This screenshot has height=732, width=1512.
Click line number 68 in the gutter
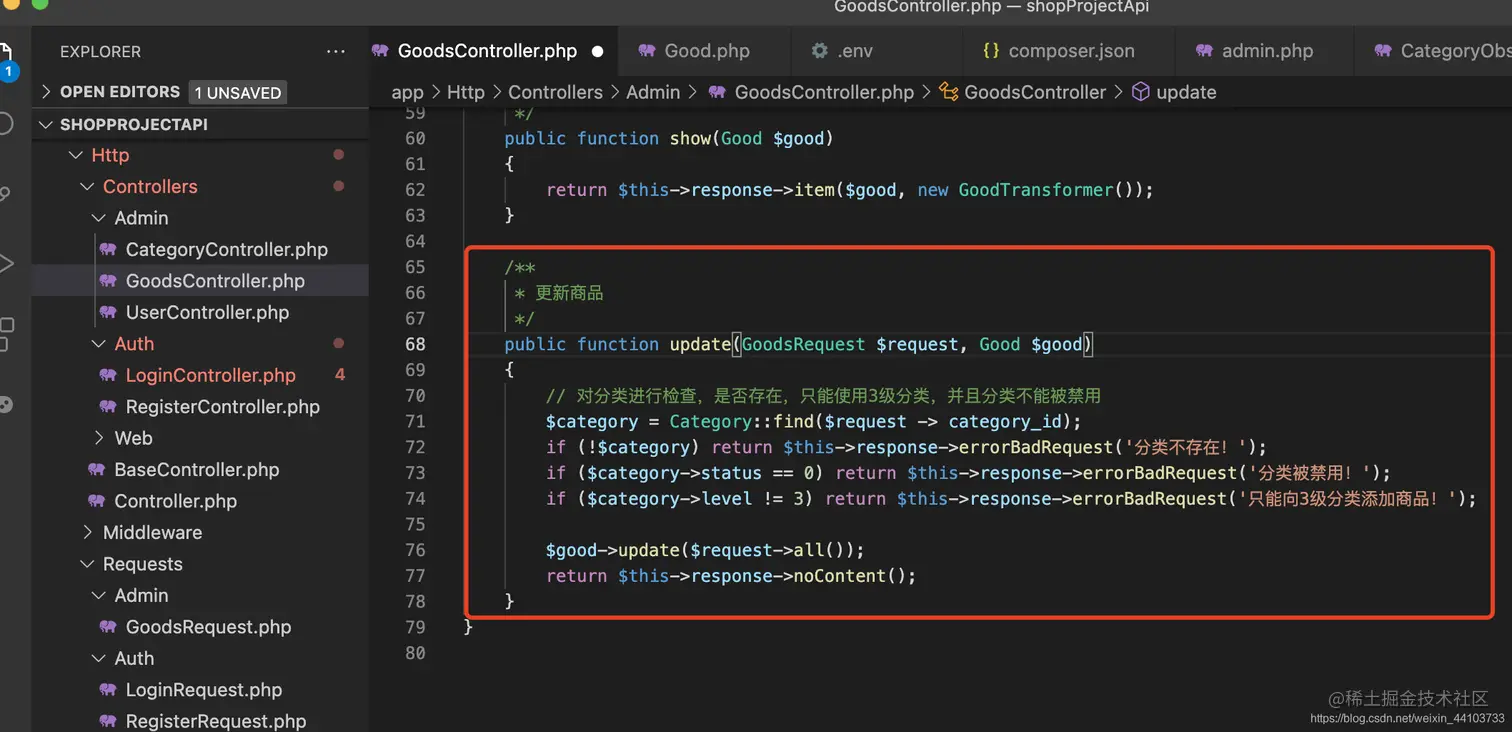click(414, 344)
